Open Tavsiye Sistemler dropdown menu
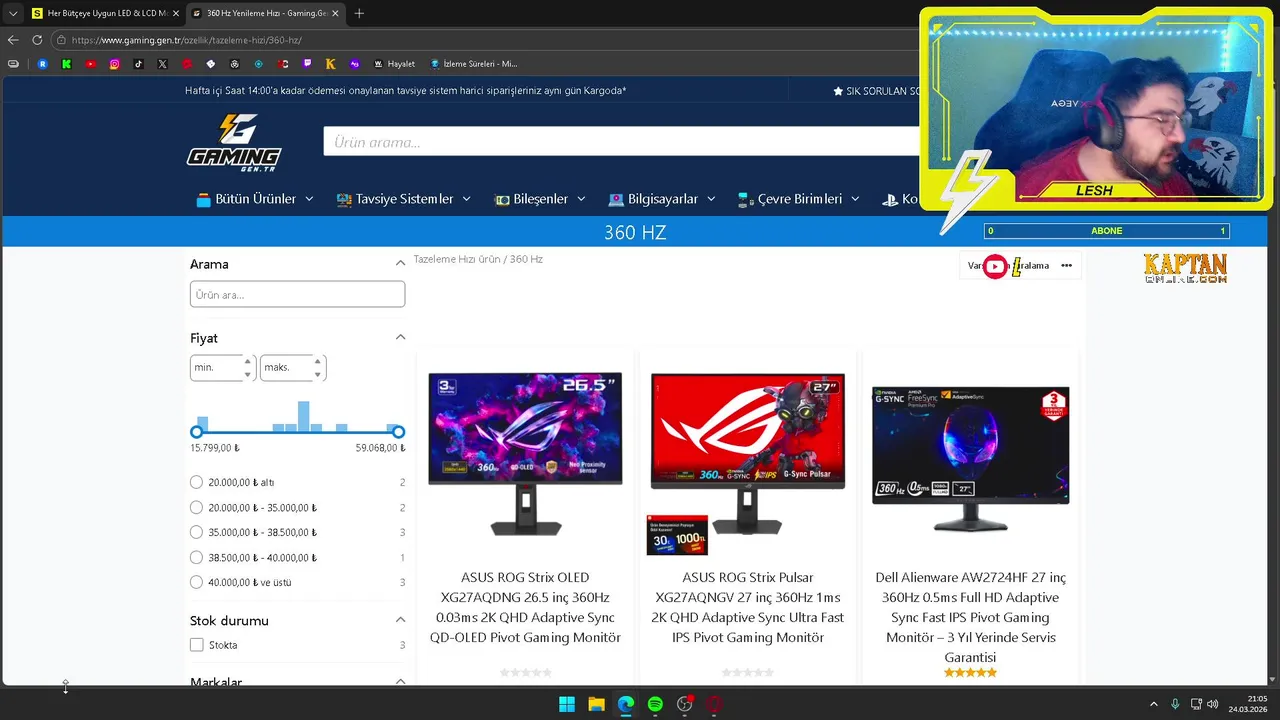This screenshot has height=720, width=1280. (x=404, y=199)
